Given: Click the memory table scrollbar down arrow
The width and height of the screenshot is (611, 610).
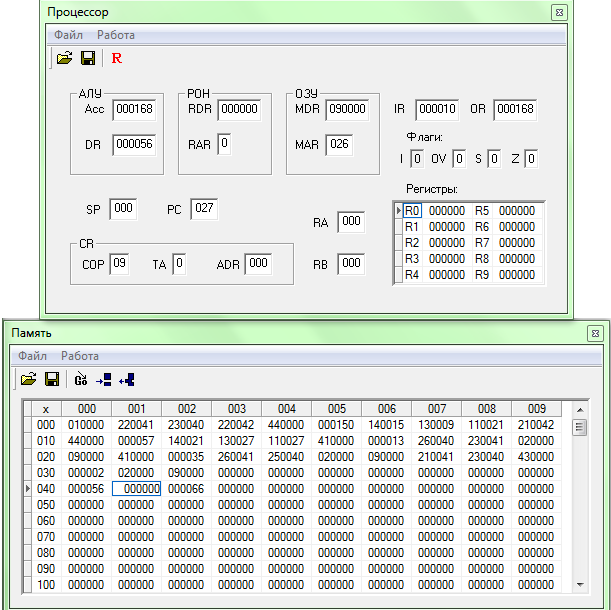Looking at the screenshot, I should [x=579, y=583].
